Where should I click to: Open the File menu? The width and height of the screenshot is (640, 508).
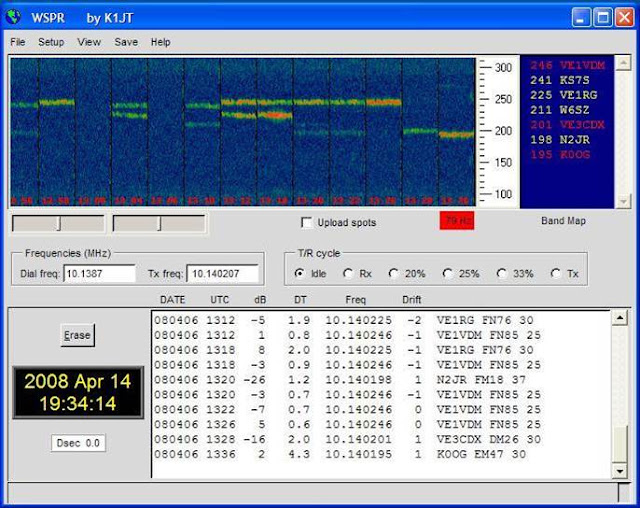point(18,42)
